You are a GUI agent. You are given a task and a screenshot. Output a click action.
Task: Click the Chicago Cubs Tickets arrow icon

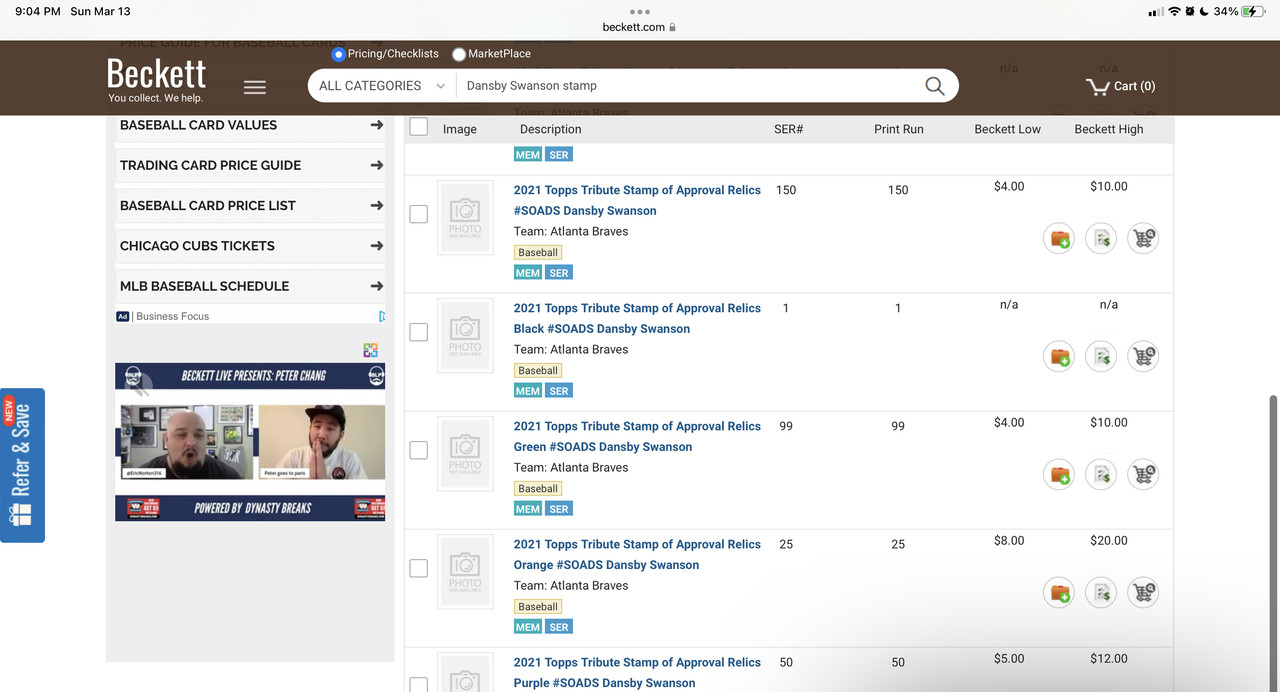(x=376, y=245)
